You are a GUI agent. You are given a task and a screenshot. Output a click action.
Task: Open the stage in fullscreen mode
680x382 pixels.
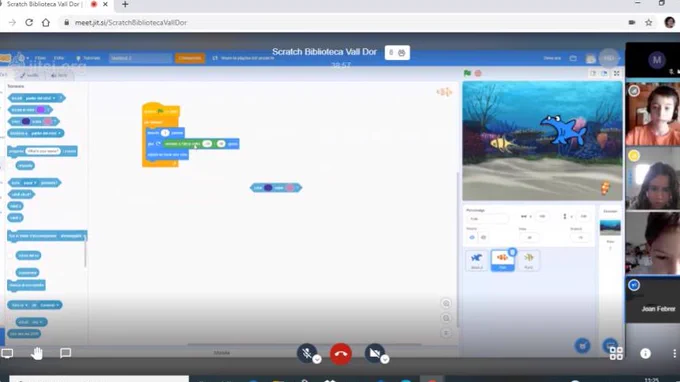[616, 73]
